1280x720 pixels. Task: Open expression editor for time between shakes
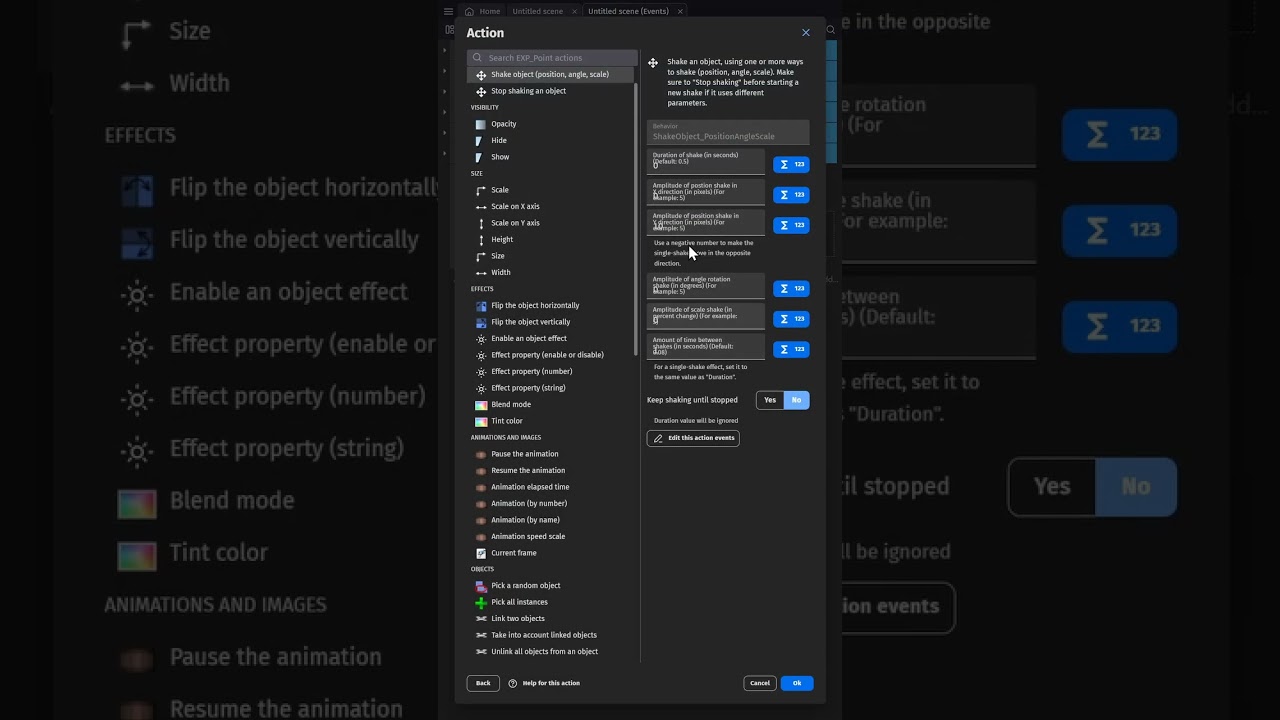(791, 349)
